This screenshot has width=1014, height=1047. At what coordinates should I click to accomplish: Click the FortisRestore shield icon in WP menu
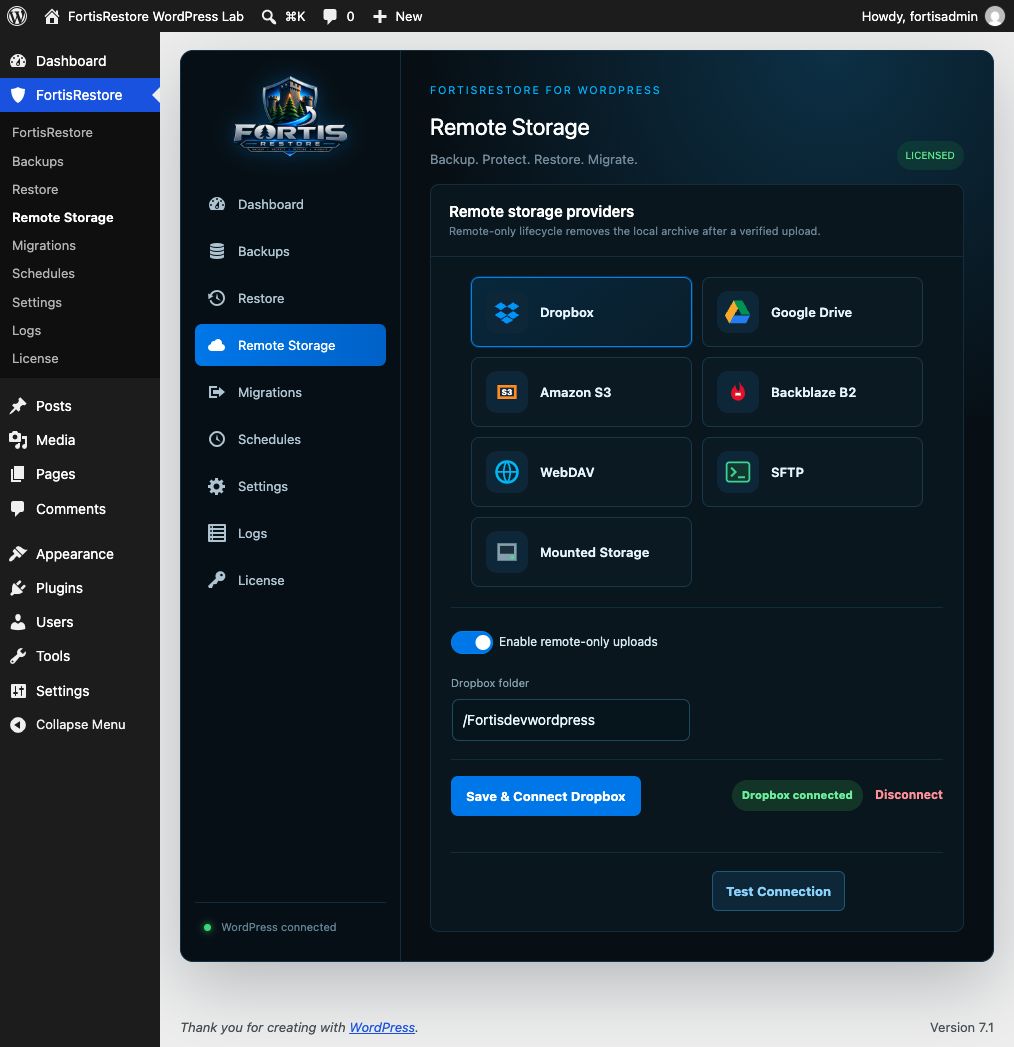coord(18,95)
